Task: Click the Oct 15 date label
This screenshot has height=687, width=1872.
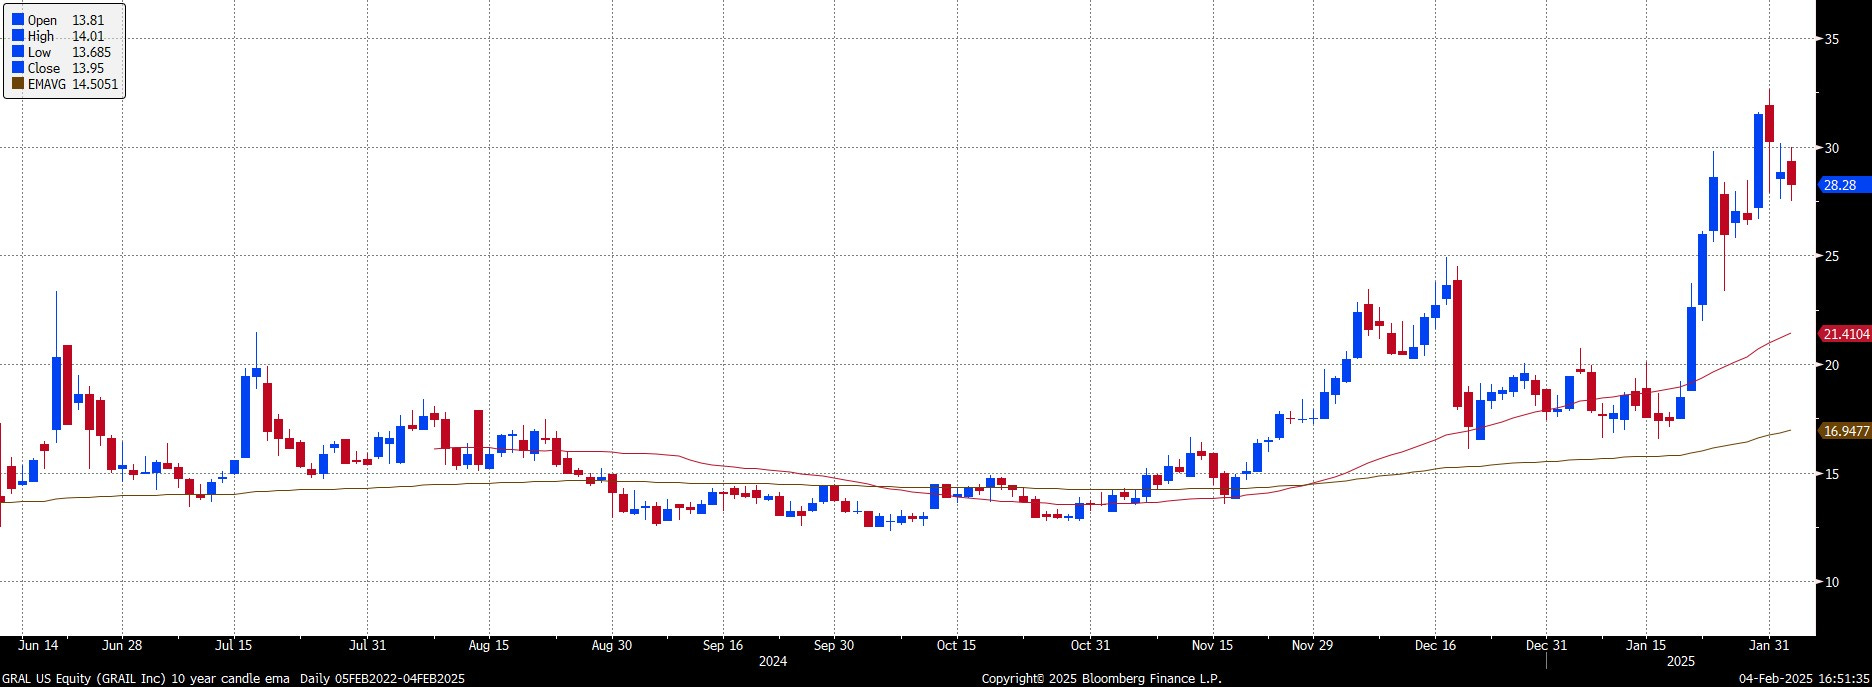Action: 956,645
